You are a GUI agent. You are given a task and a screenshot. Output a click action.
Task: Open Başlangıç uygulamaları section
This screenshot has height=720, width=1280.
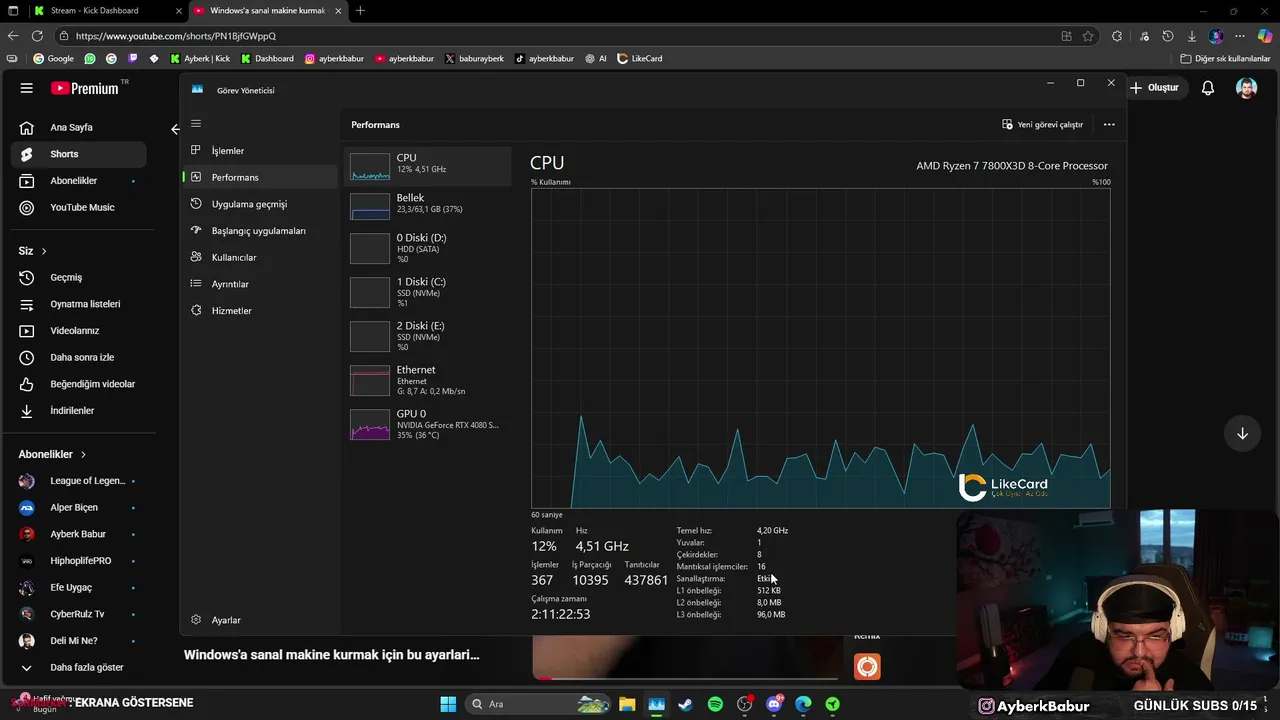[x=260, y=231]
